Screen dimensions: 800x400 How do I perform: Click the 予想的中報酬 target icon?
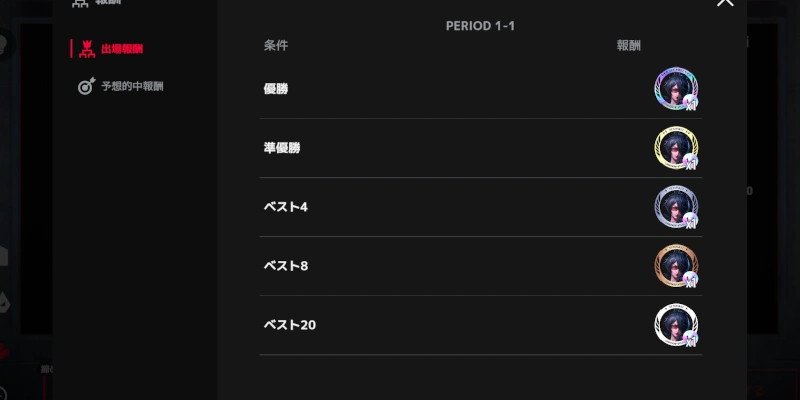tap(86, 86)
